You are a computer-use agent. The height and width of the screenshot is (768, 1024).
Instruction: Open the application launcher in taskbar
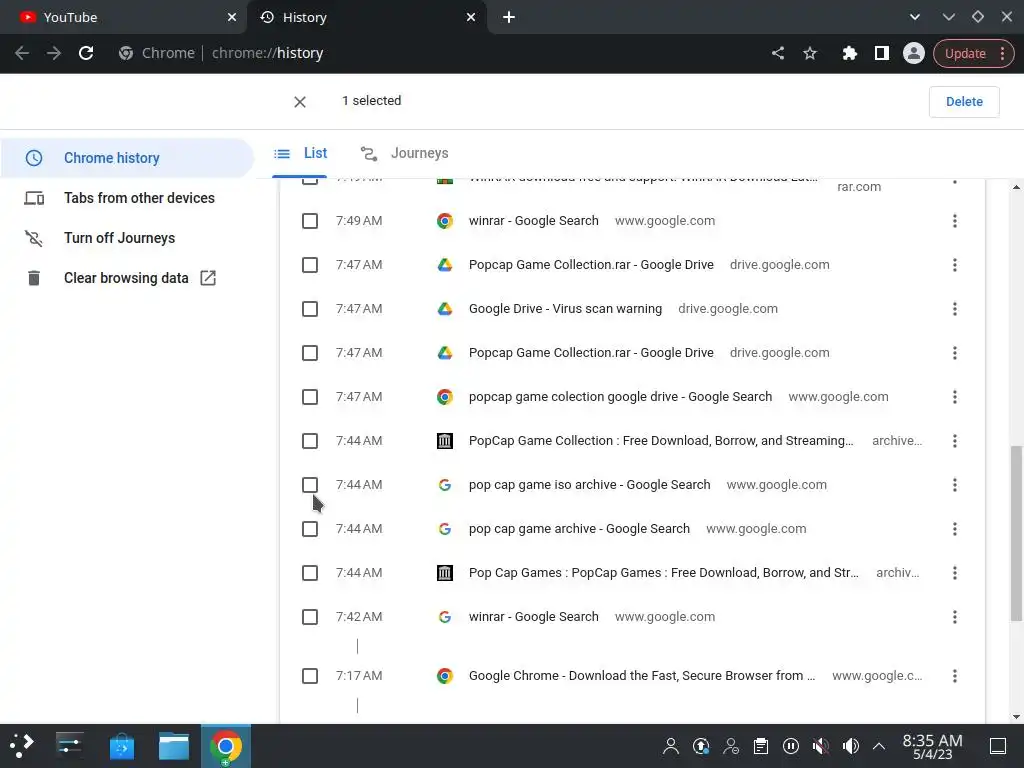click(22, 746)
